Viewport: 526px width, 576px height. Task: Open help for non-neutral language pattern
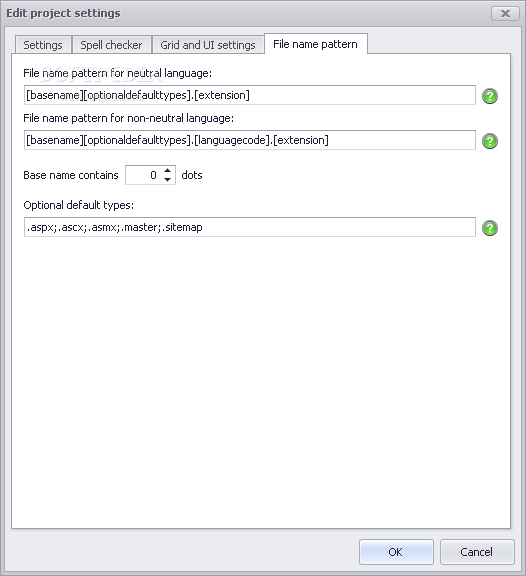(490, 141)
